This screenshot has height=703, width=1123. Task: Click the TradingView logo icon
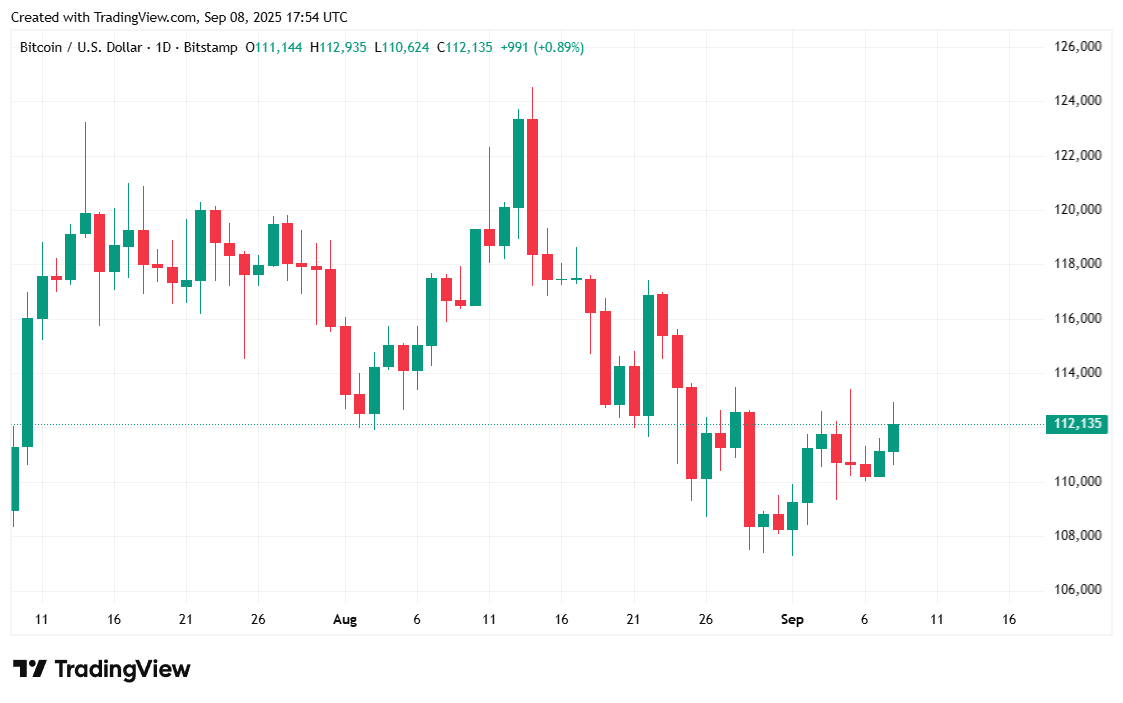coord(29,669)
